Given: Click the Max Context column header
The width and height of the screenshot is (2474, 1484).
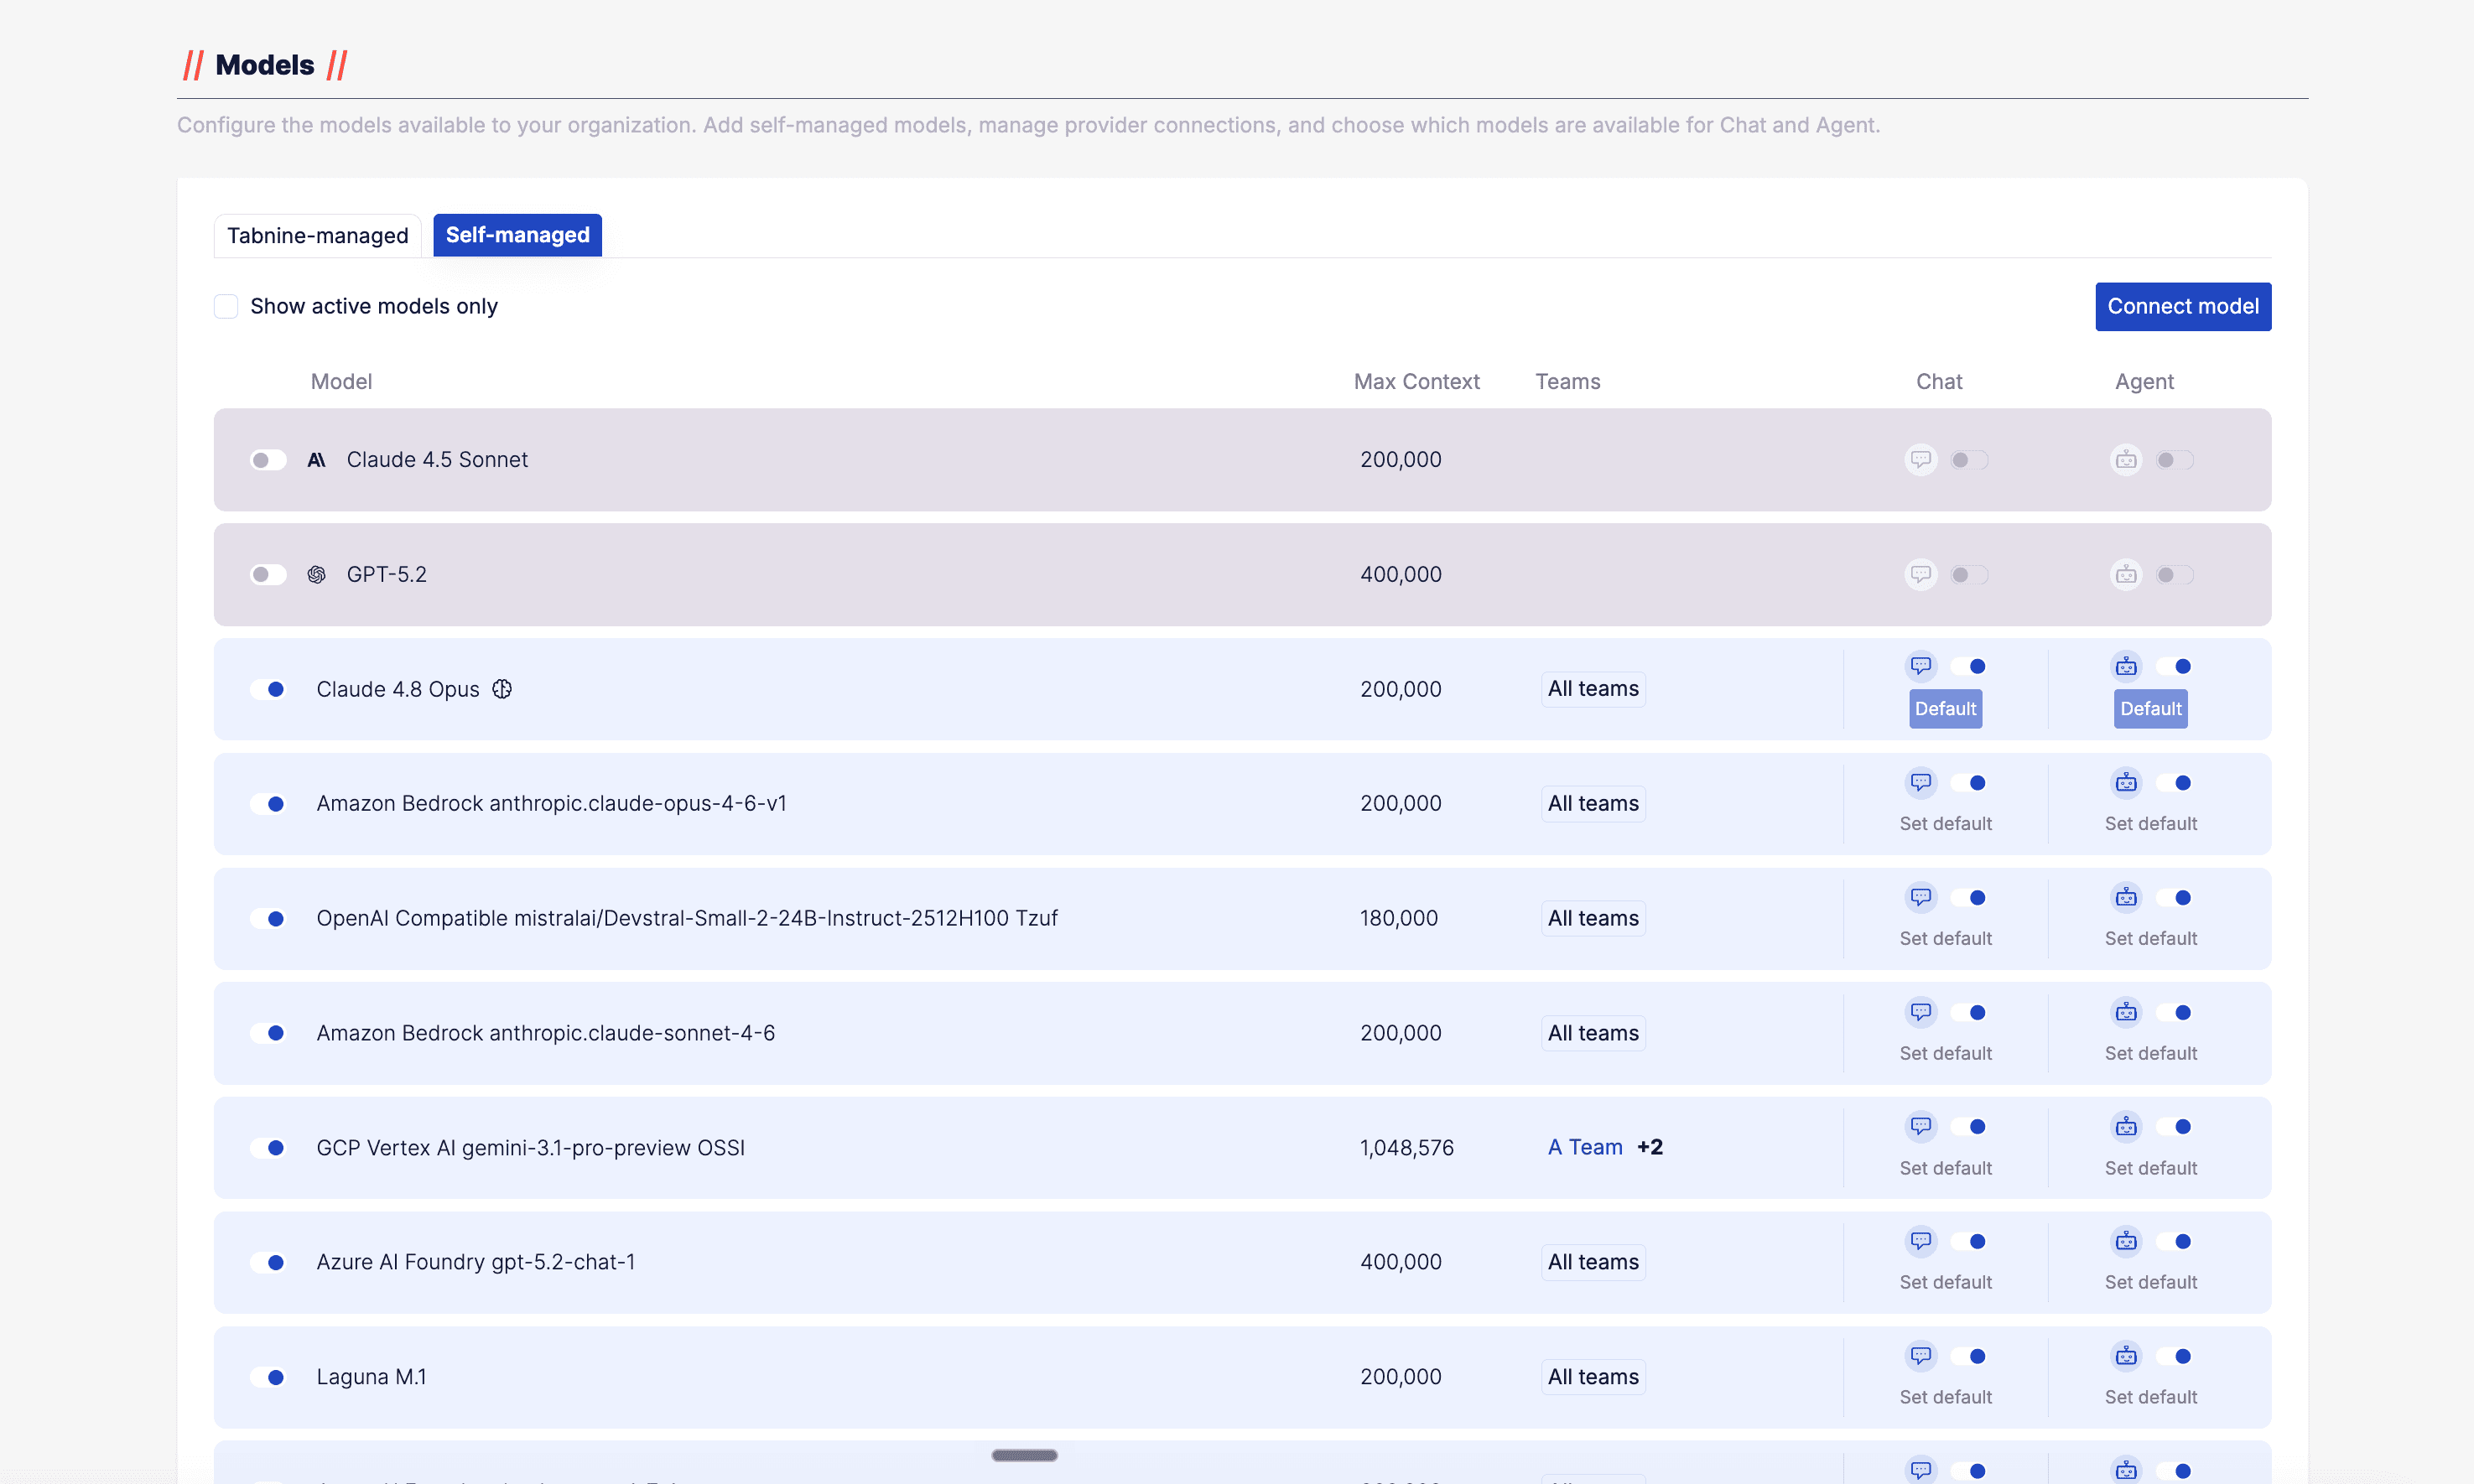Looking at the screenshot, I should pyautogui.click(x=1416, y=381).
